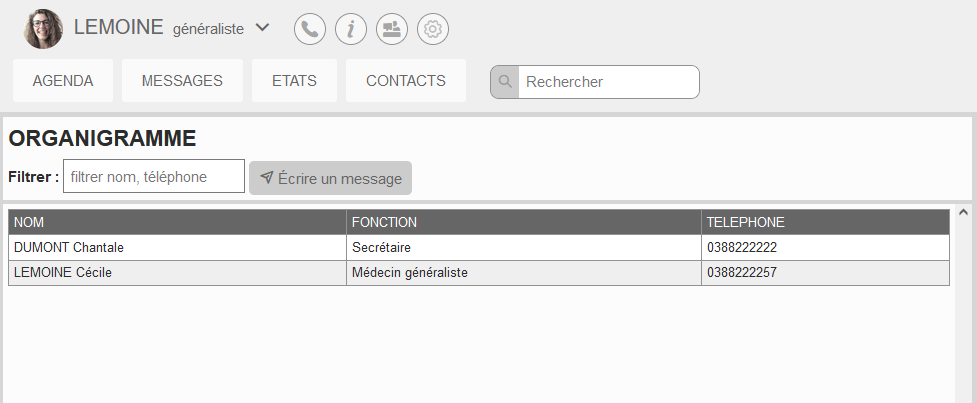Click Dr Lemoine's profile photo
The width and height of the screenshot is (977, 403).
pos(43,29)
